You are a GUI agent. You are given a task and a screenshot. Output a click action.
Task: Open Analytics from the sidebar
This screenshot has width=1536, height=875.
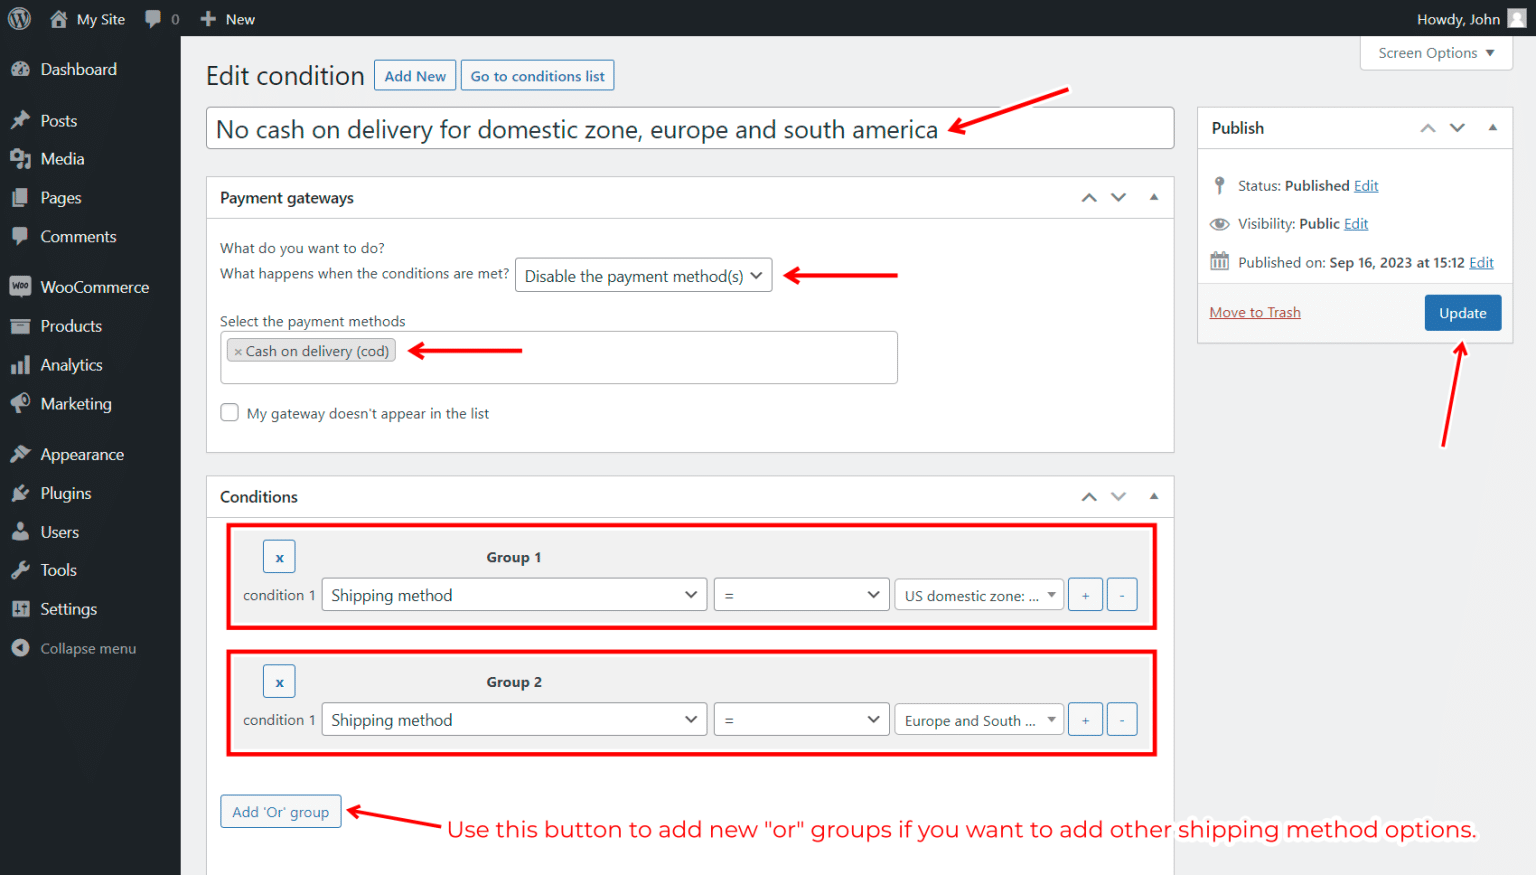(71, 364)
